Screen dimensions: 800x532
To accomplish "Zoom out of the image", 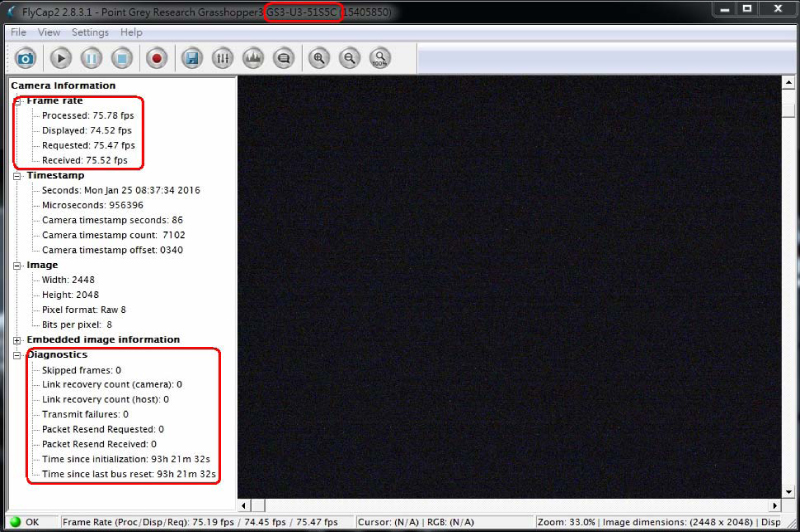I will pyautogui.click(x=349, y=58).
